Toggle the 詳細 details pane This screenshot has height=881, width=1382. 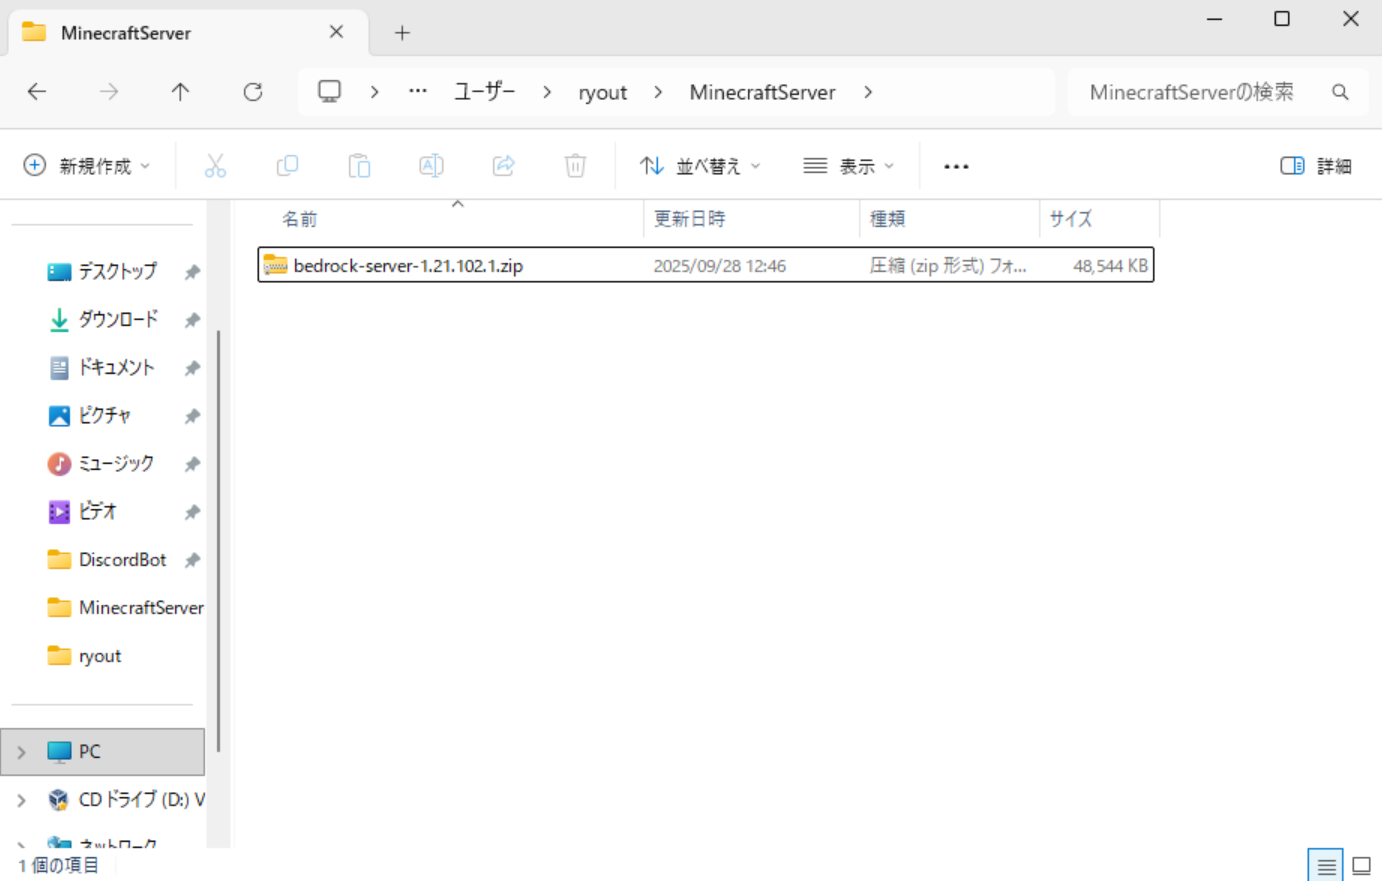click(x=1316, y=166)
